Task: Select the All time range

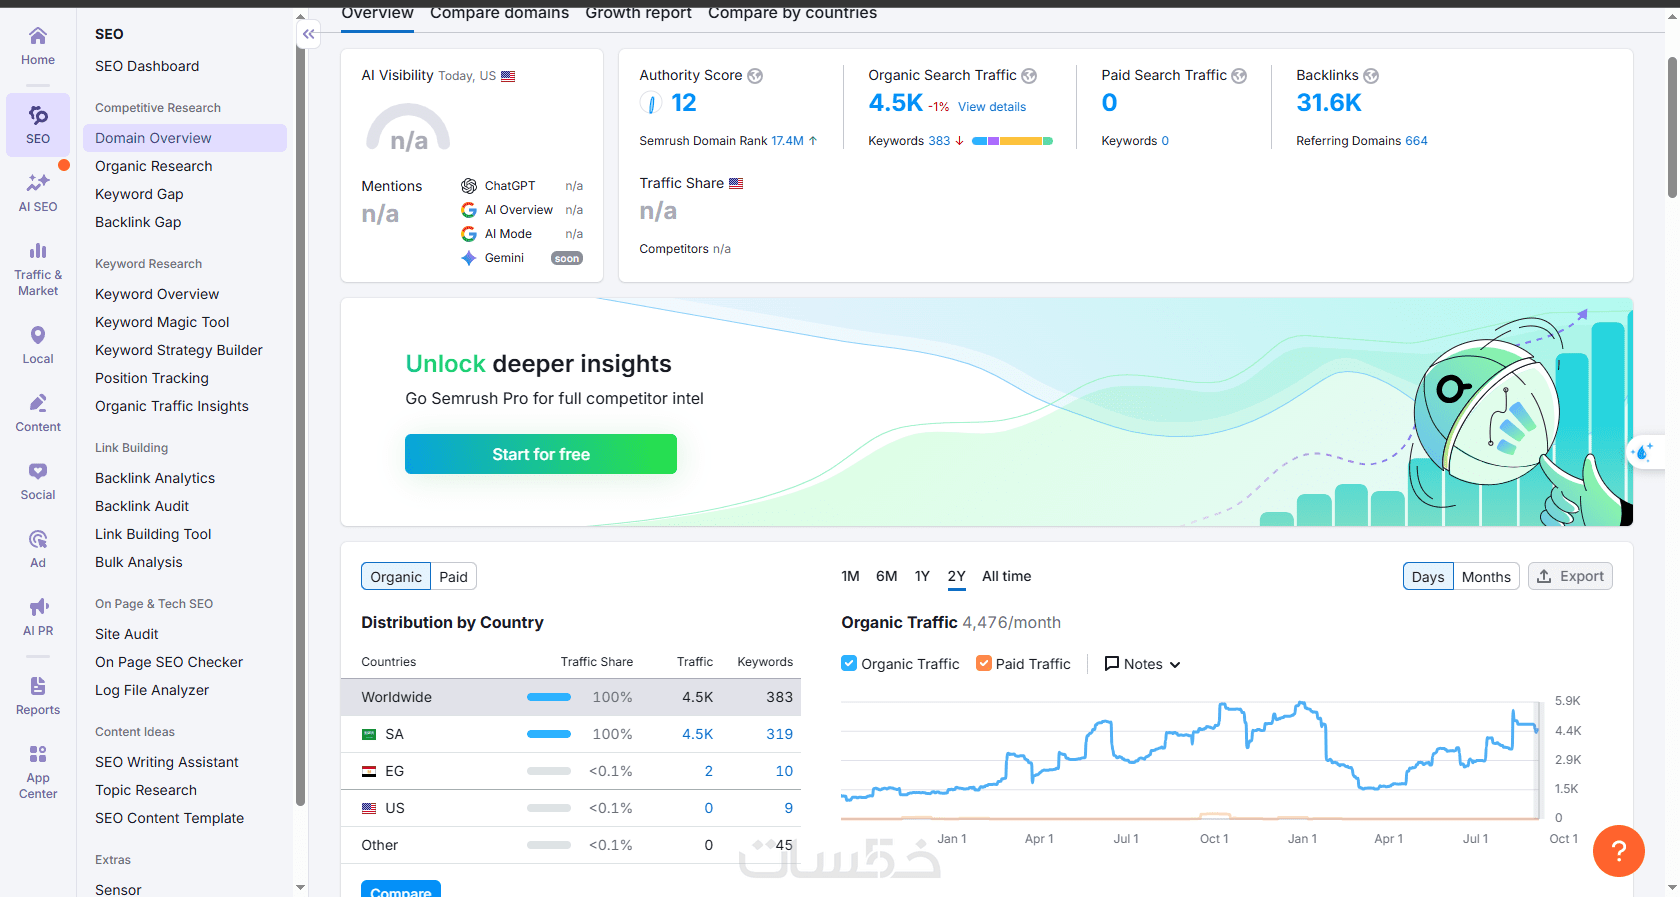Action: [1006, 577]
